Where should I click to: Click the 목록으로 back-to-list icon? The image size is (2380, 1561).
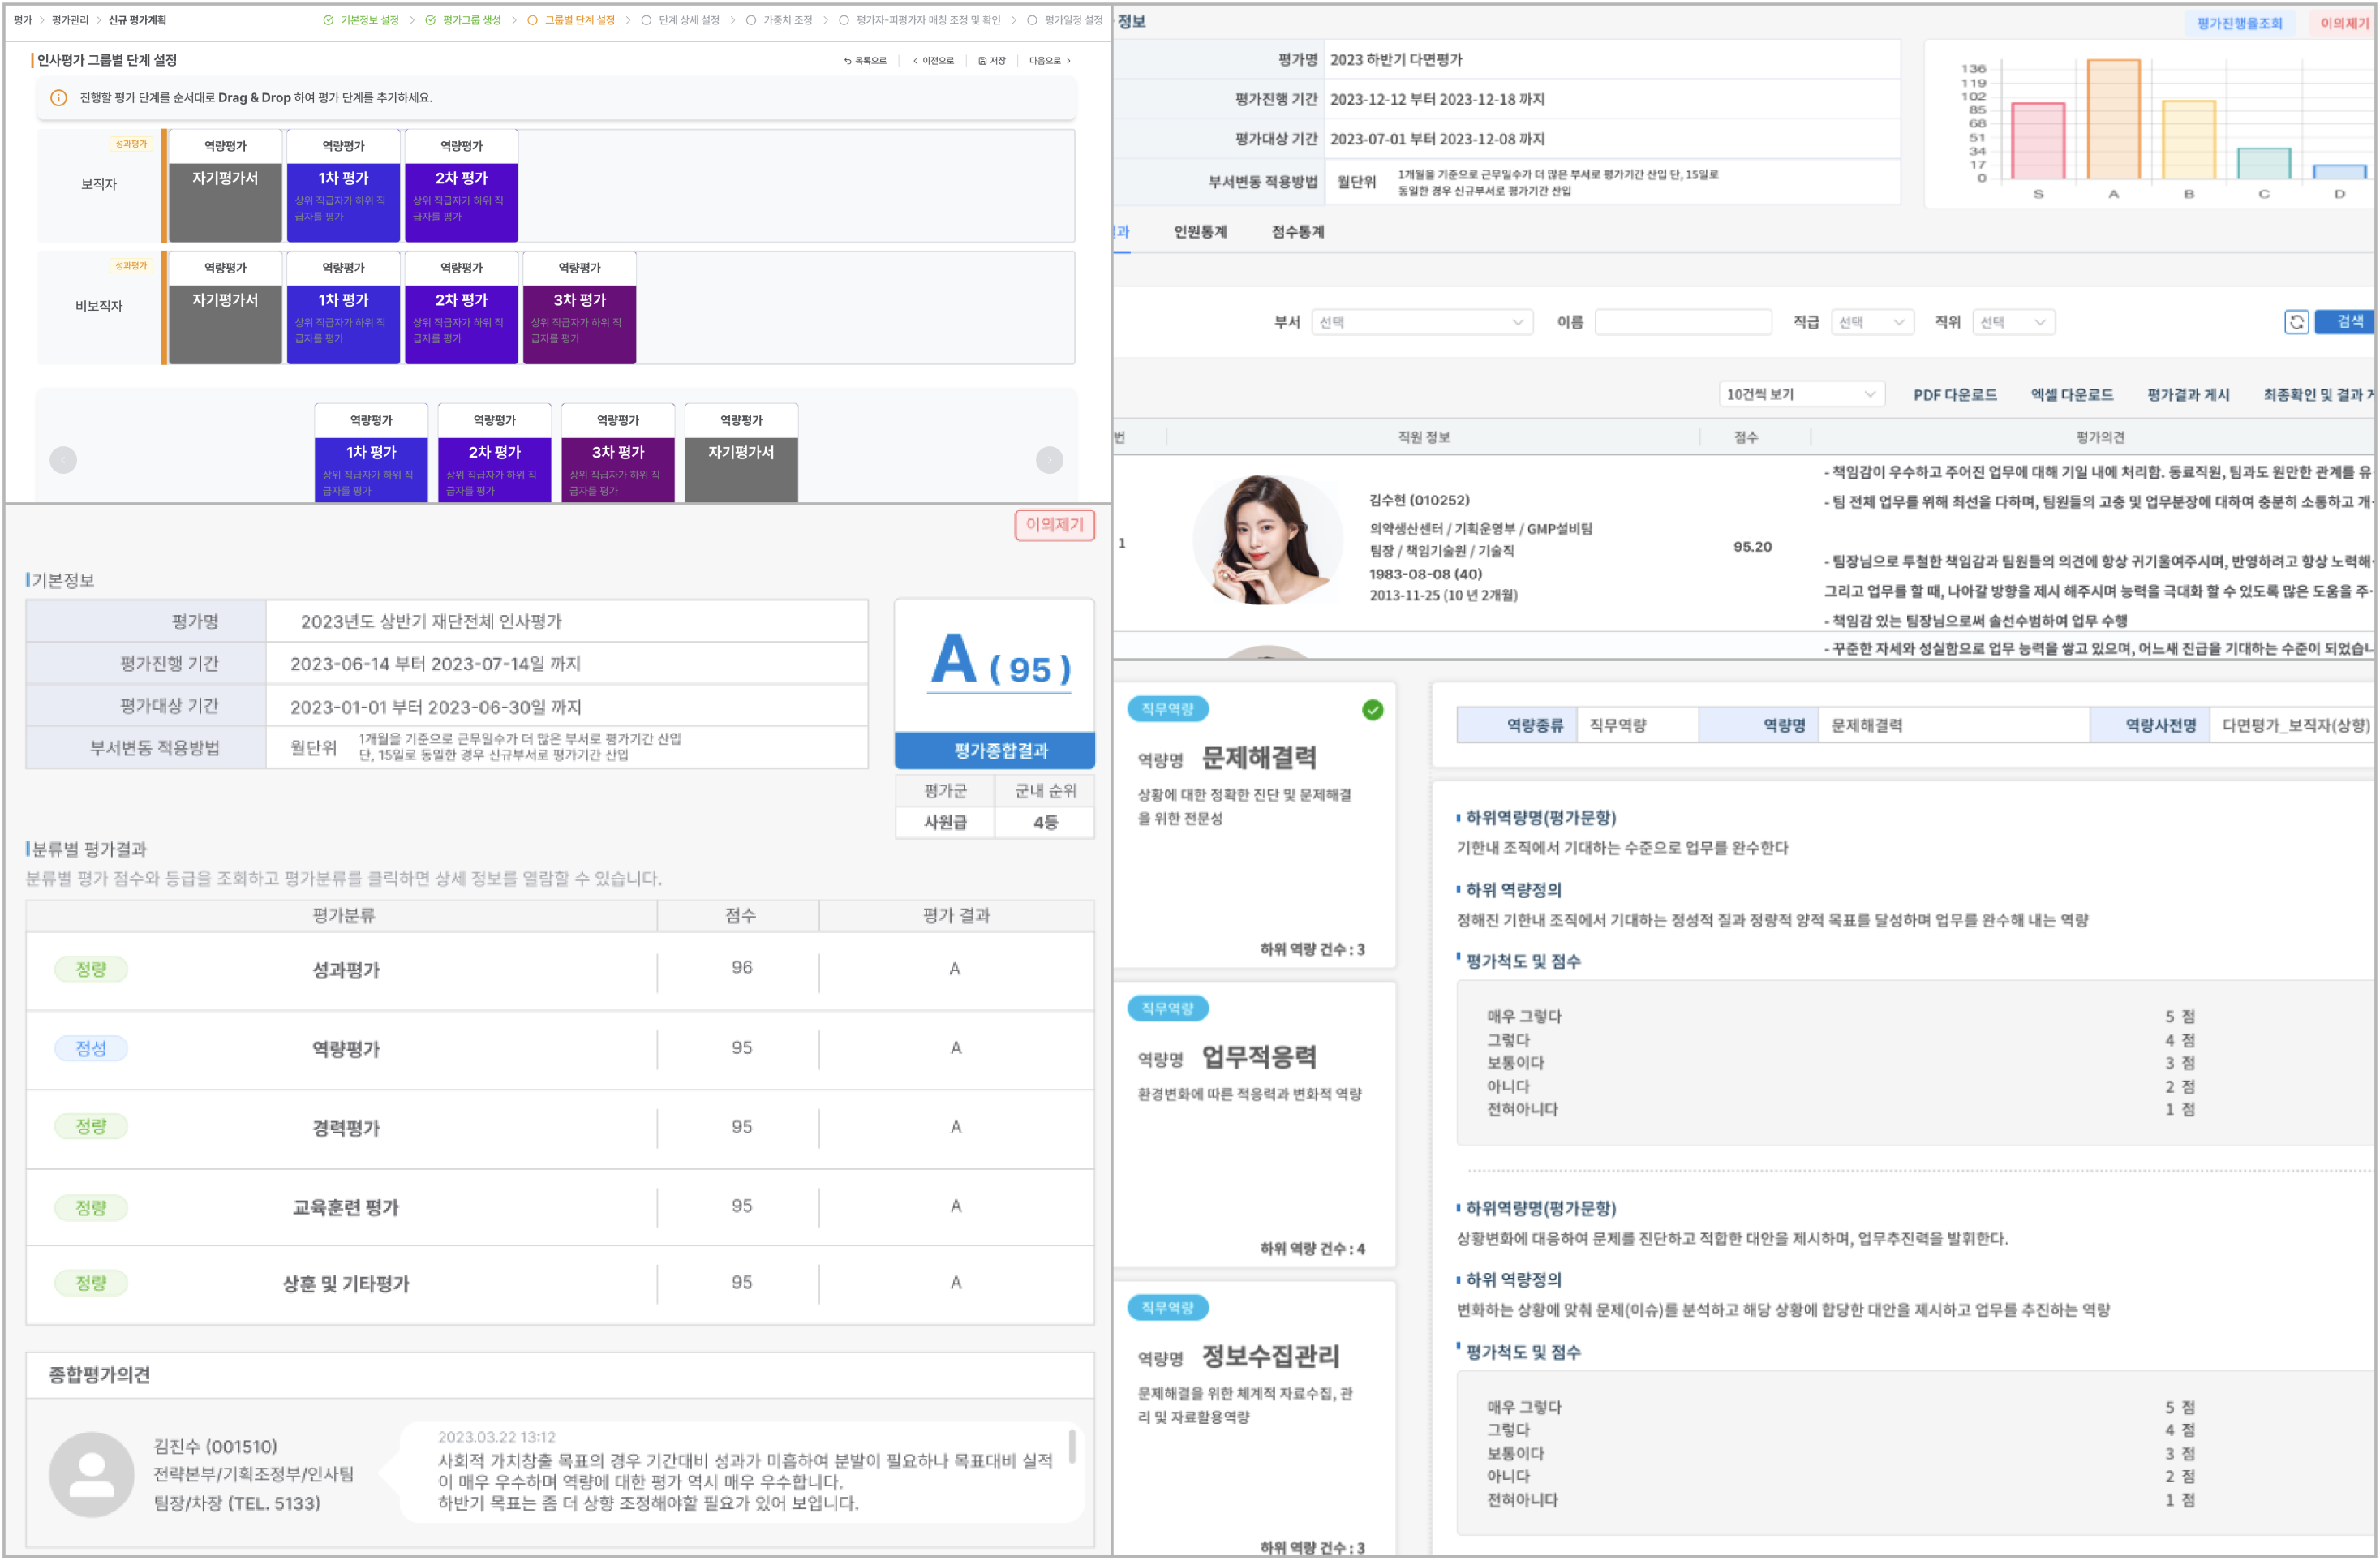point(848,61)
